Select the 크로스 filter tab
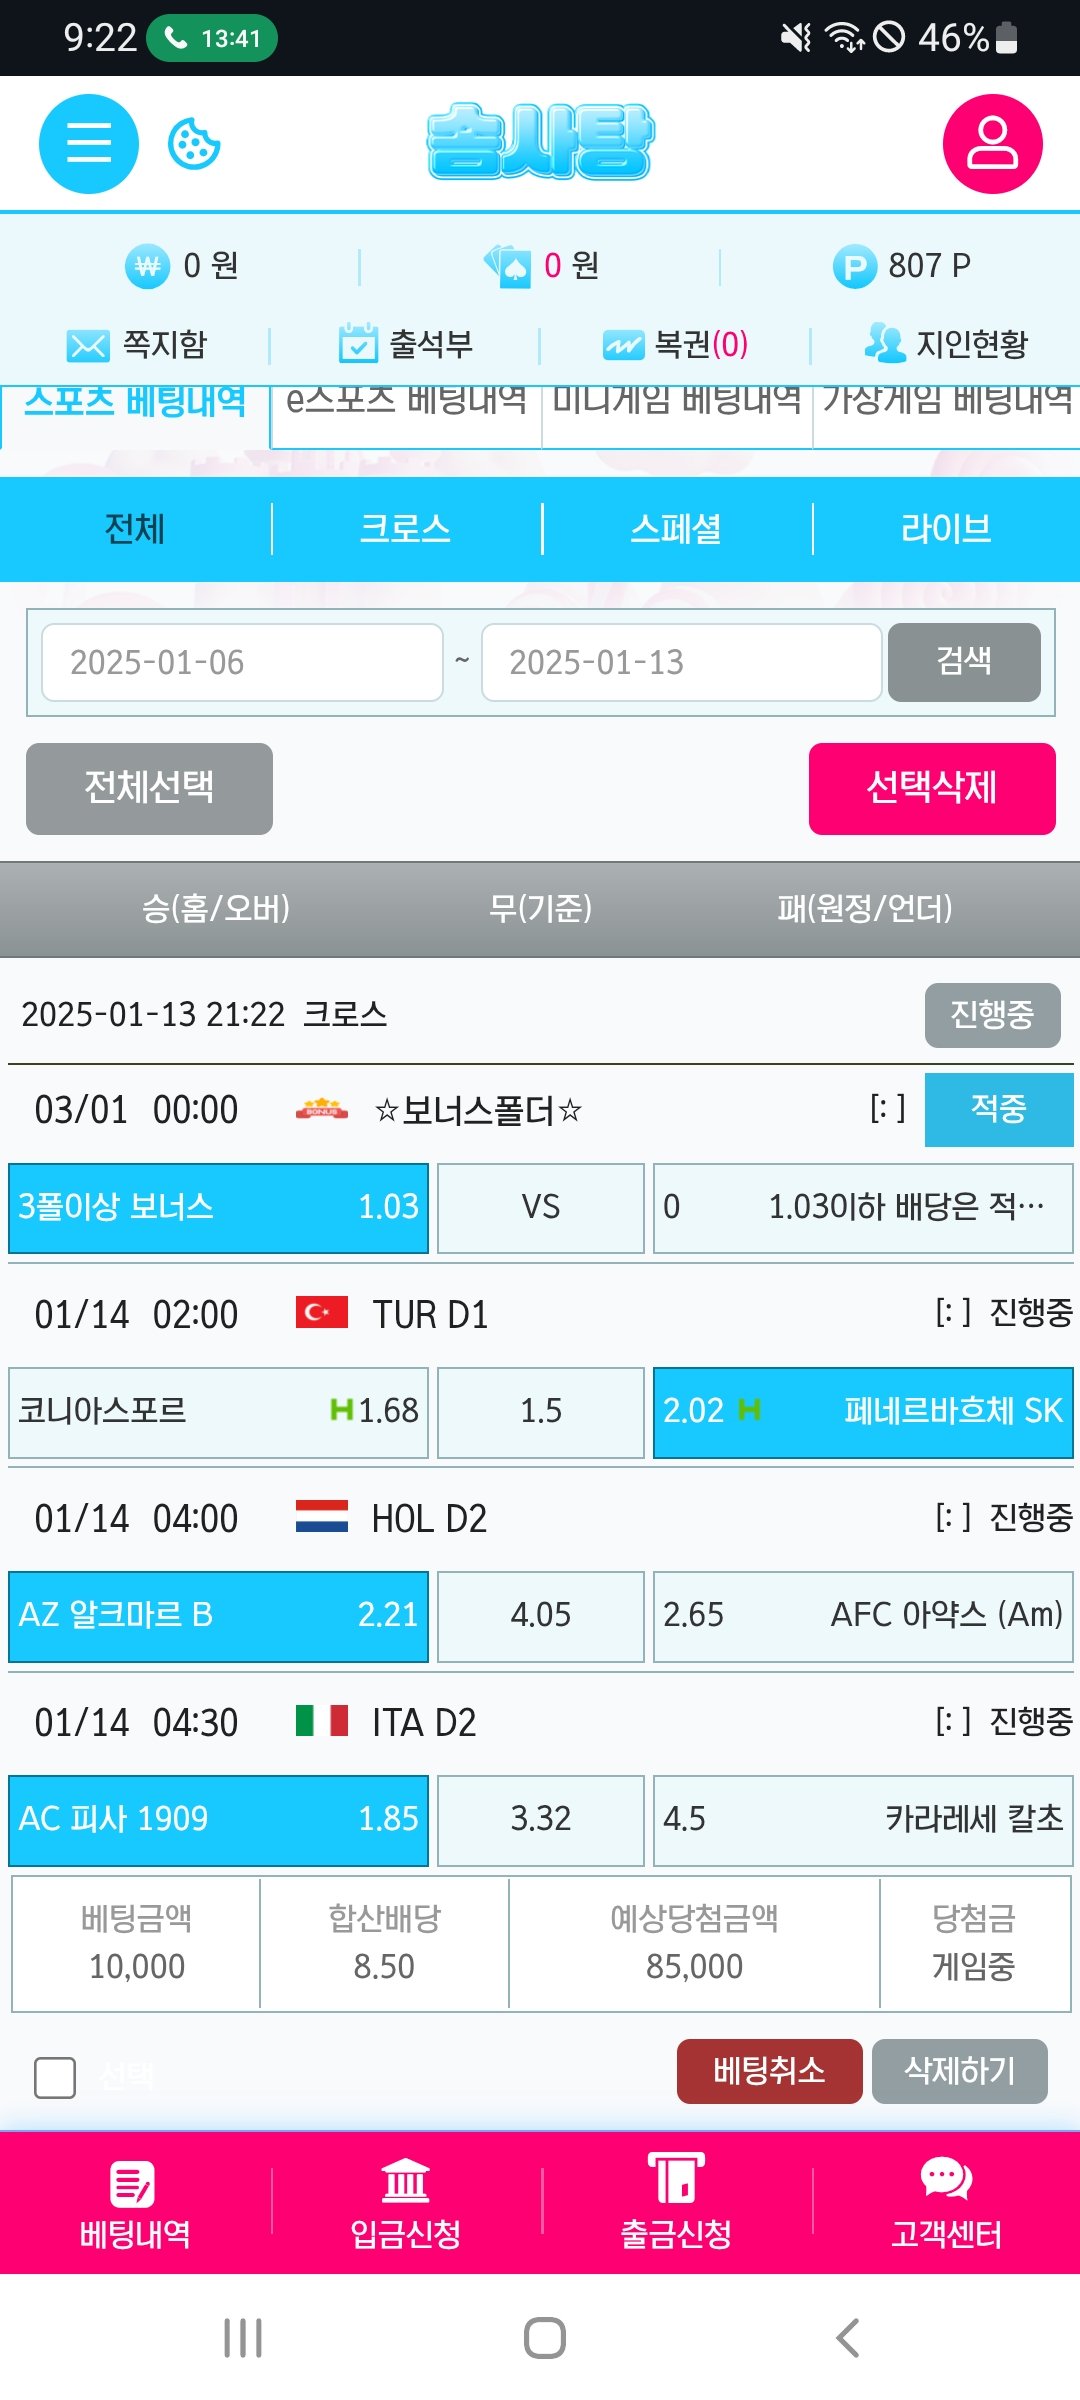This screenshot has height=2400, width=1080. 405,529
